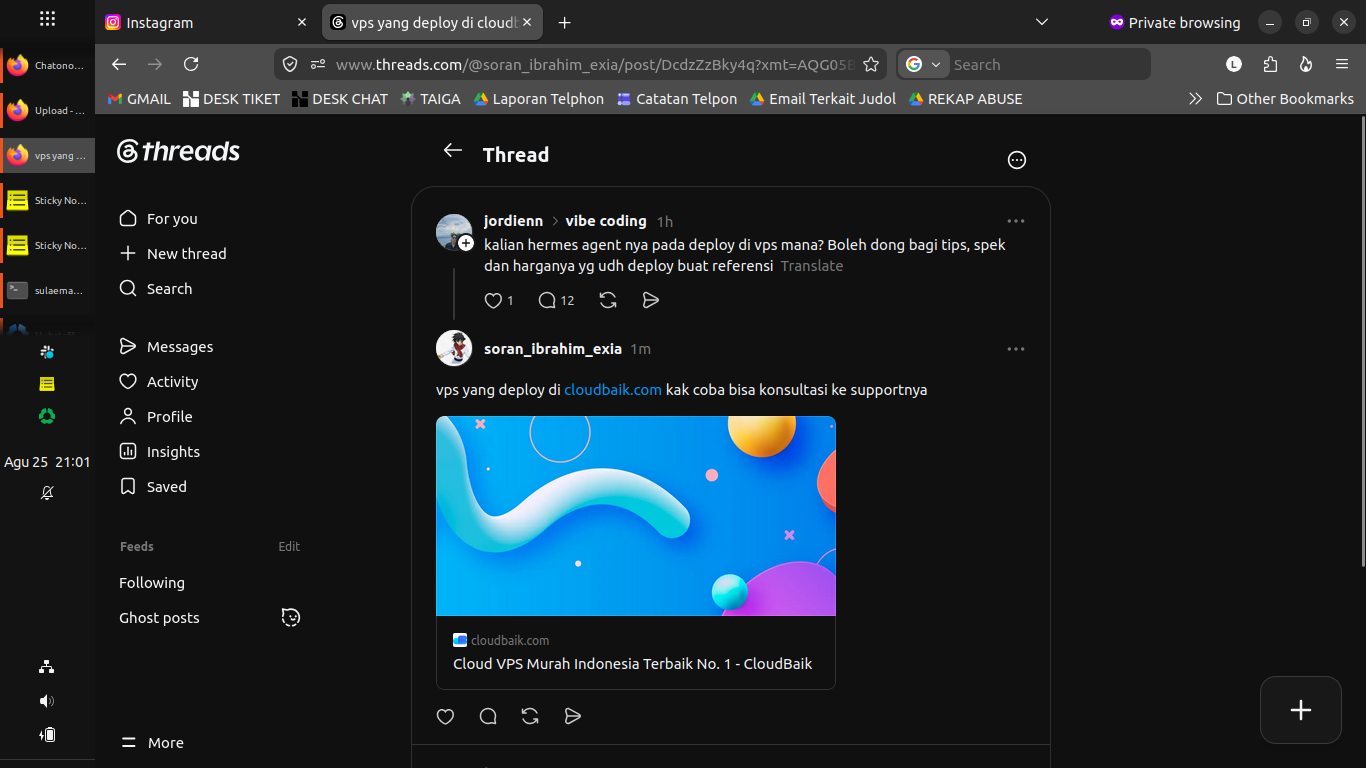Open the For you feed
Screen dimensions: 1366x768
pyautogui.click(x=158, y=219)
